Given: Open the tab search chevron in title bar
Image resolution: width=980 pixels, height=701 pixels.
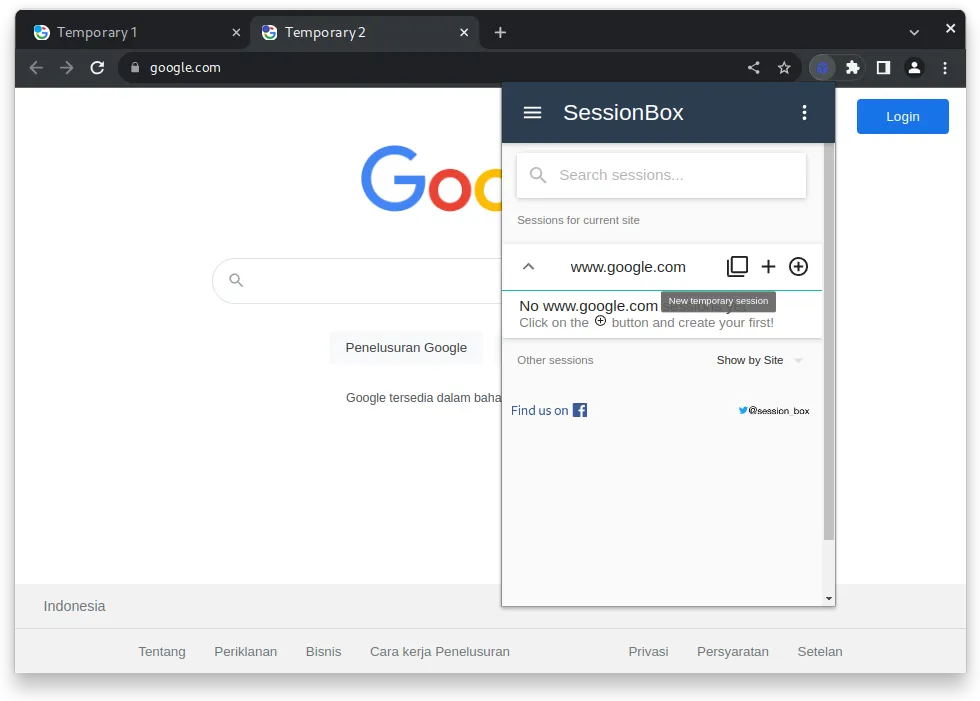Looking at the screenshot, I should [x=913, y=31].
